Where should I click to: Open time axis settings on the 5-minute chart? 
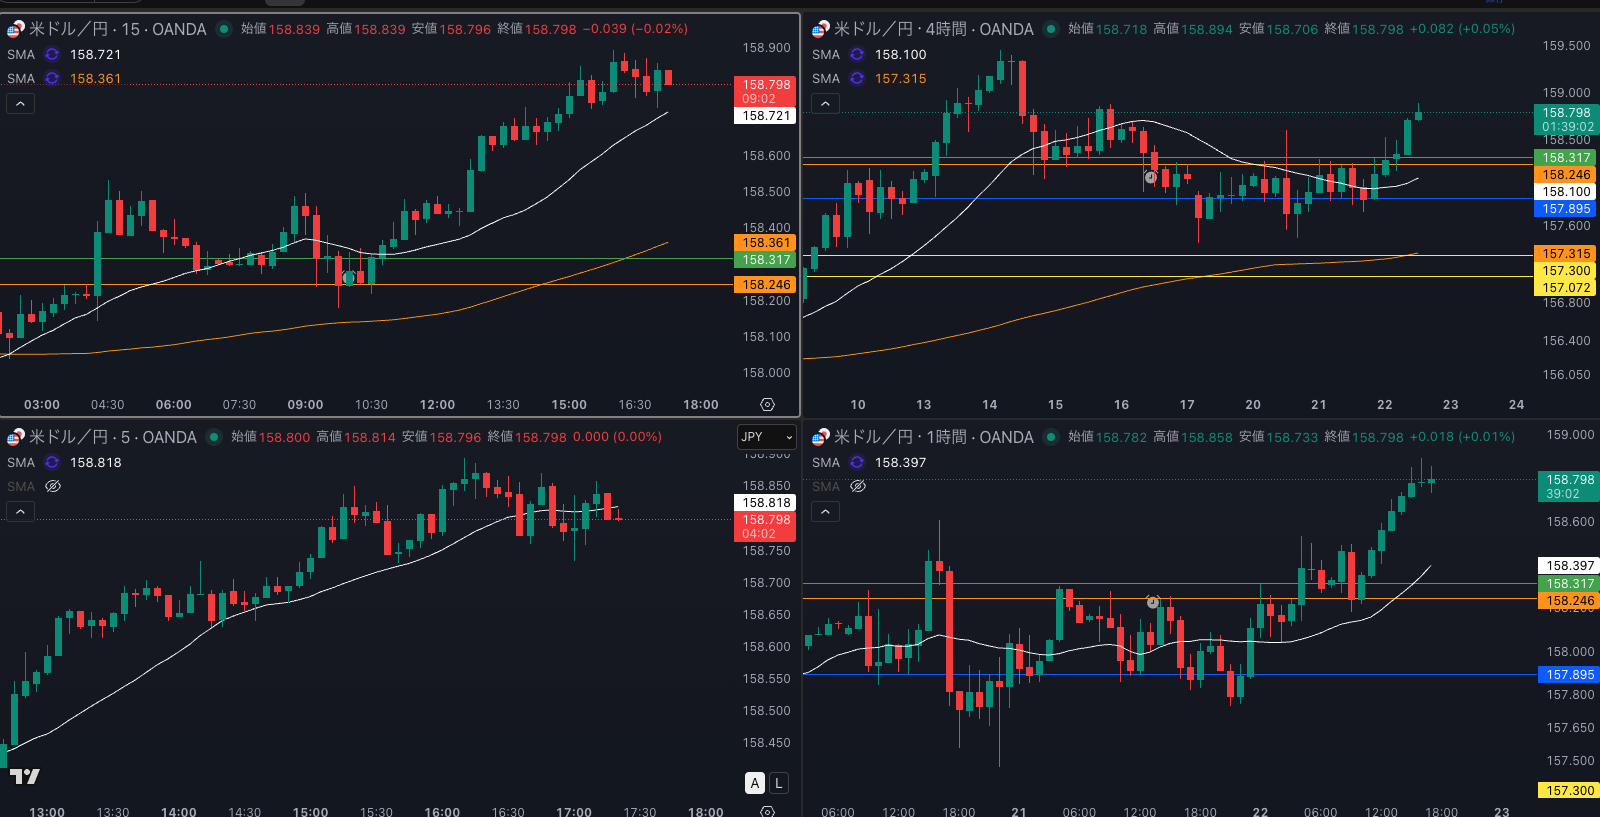767,811
